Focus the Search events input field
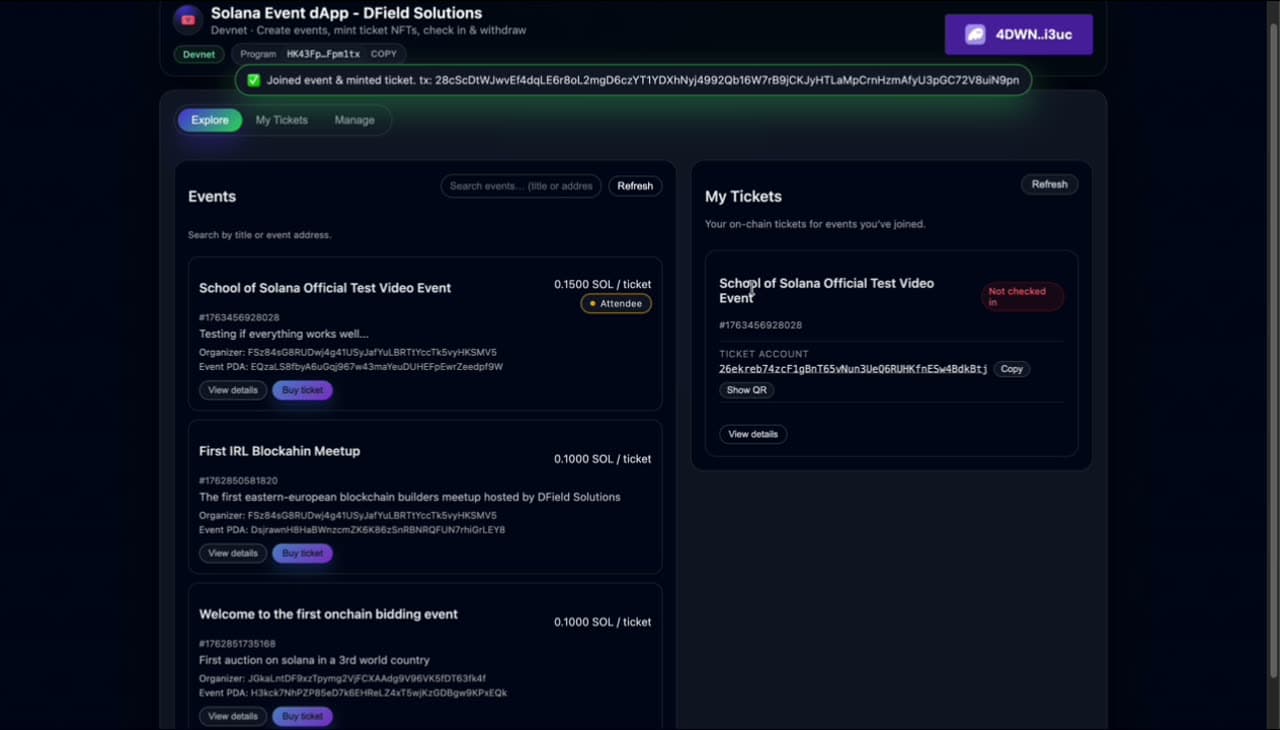 pyautogui.click(x=521, y=186)
